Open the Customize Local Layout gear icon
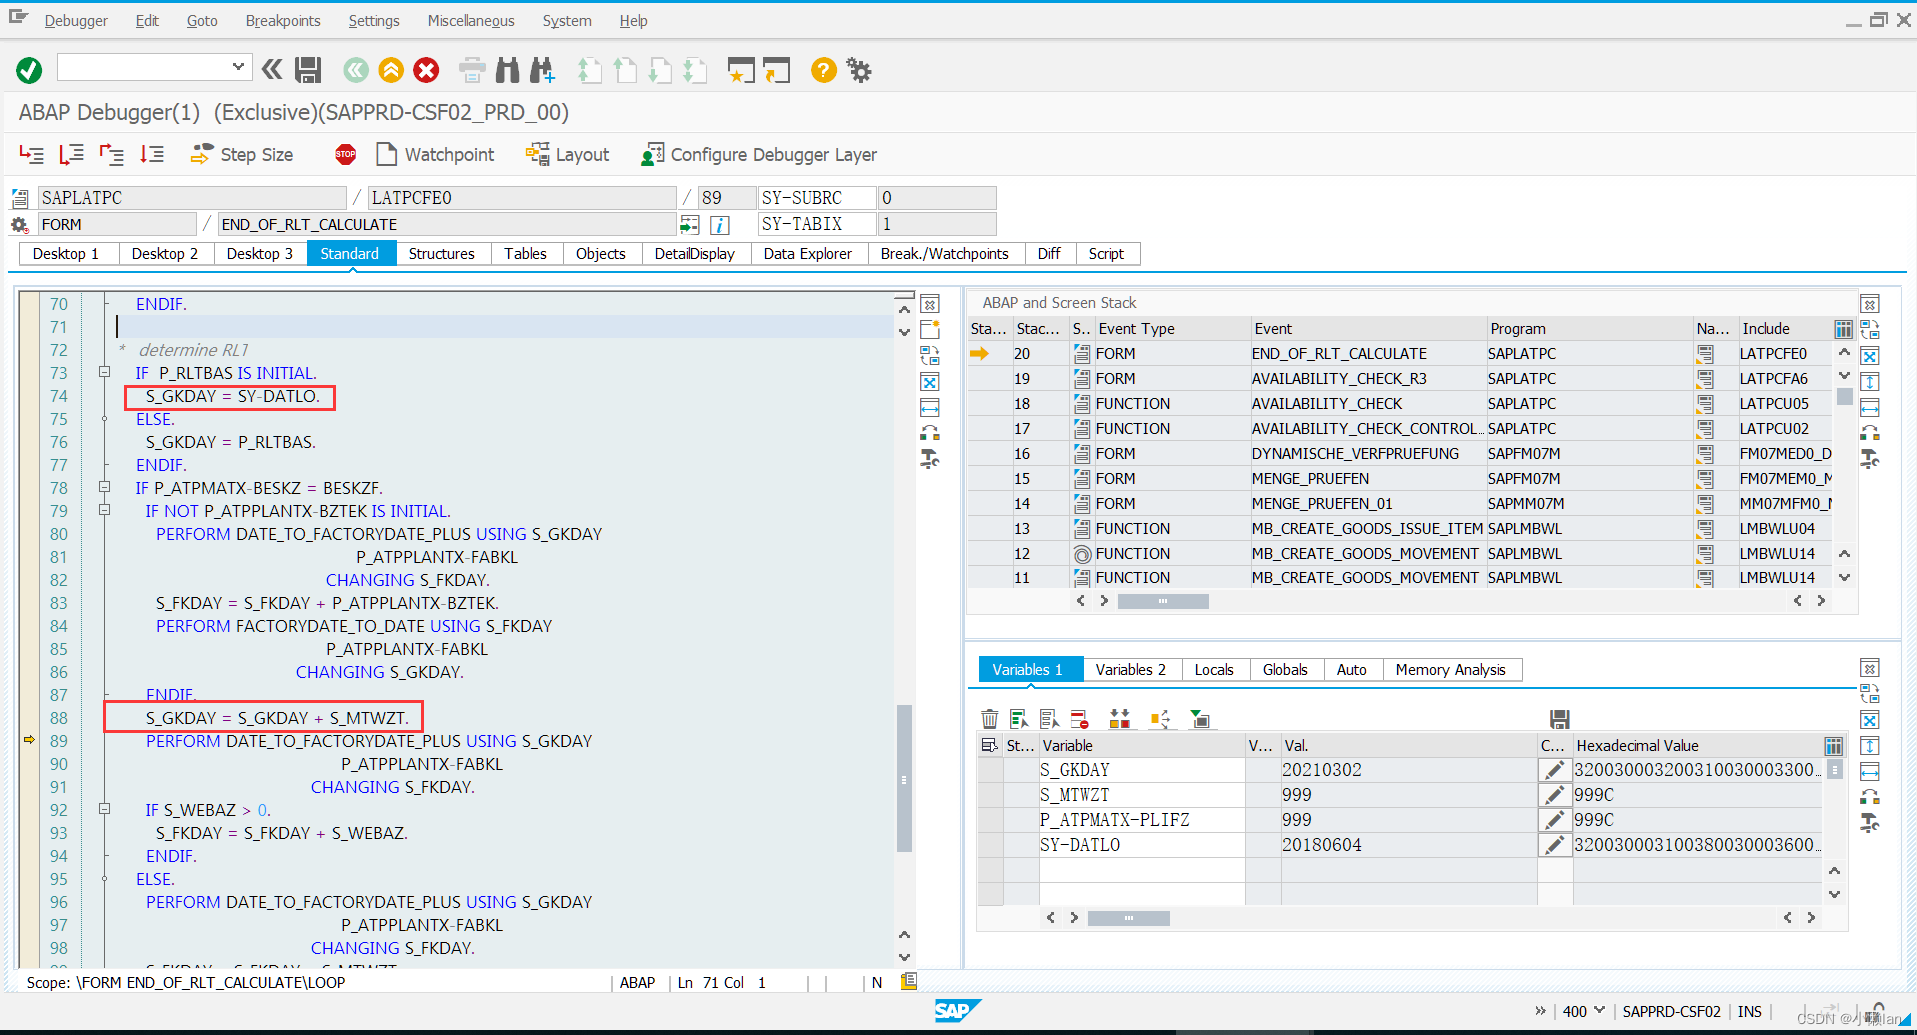Screen dimensions: 1917x1035 (859, 70)
